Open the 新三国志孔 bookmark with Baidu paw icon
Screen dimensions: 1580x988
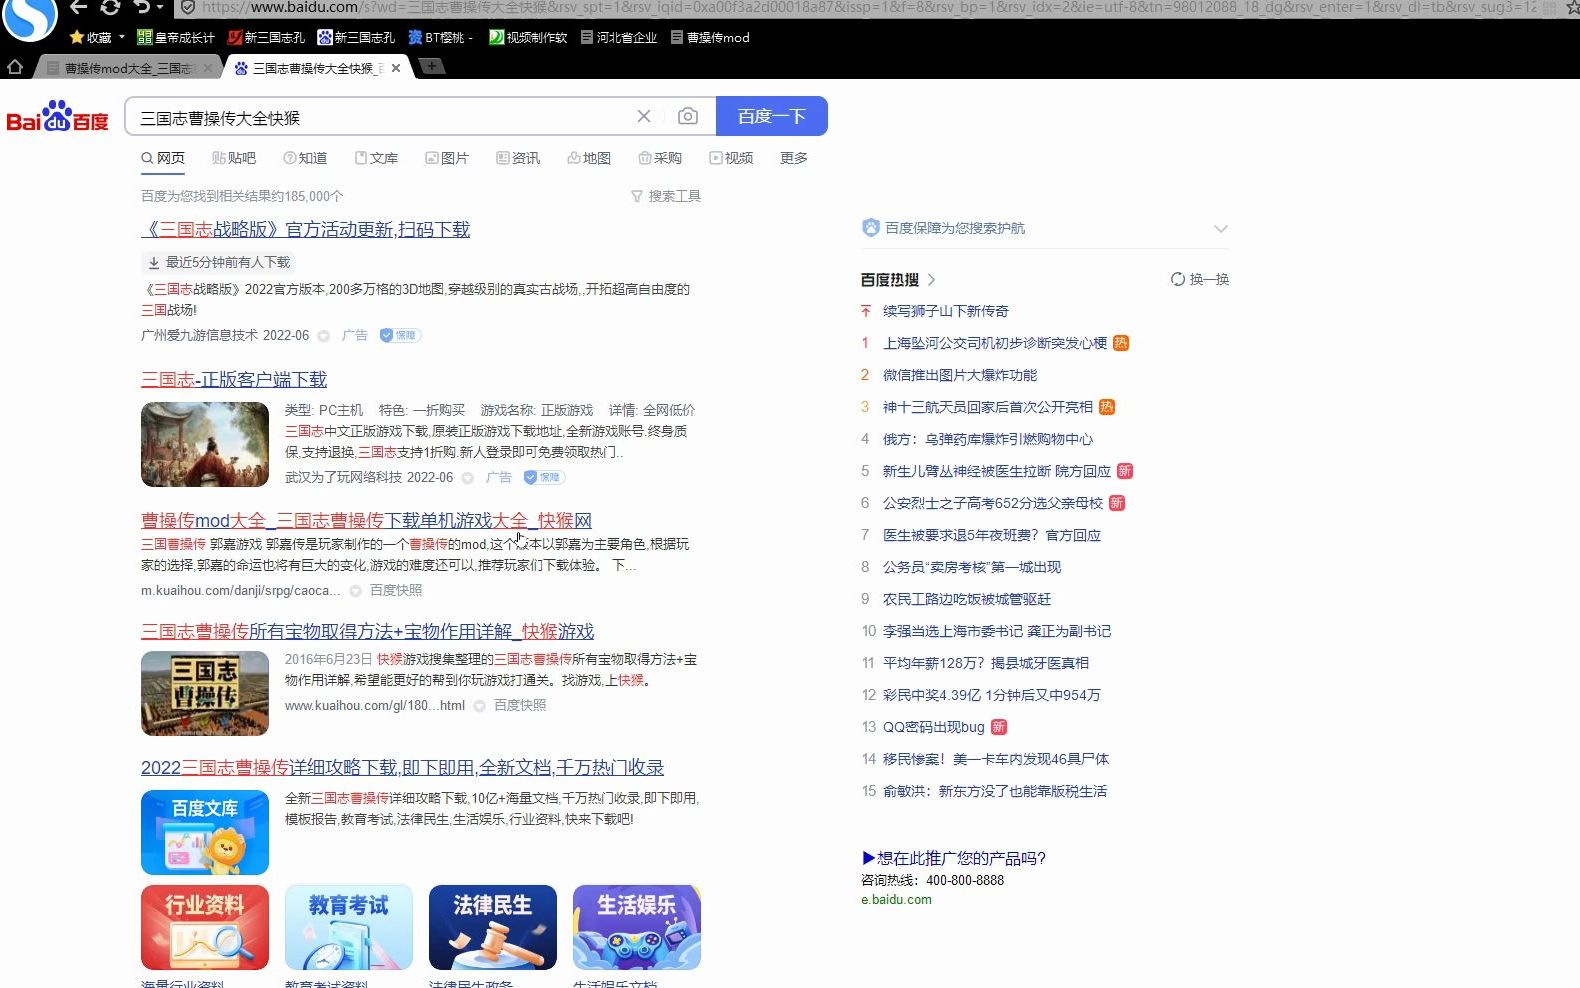[356, 37]
